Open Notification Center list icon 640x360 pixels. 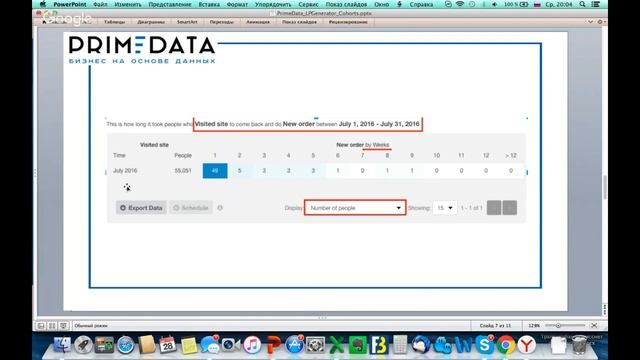pyautogui.click(x=596, y=4)
